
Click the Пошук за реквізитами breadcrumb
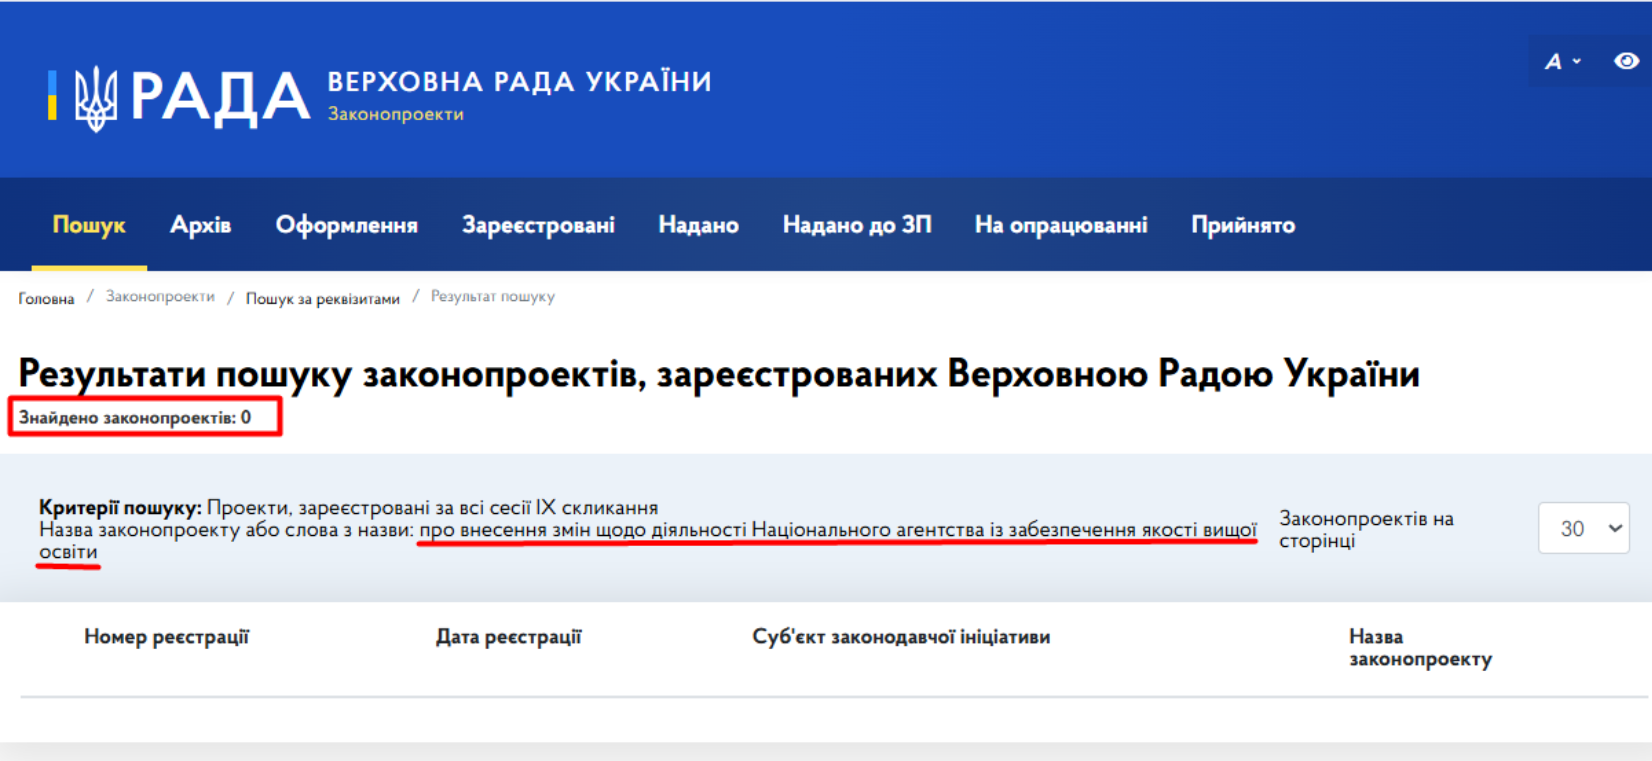point(323,298)
